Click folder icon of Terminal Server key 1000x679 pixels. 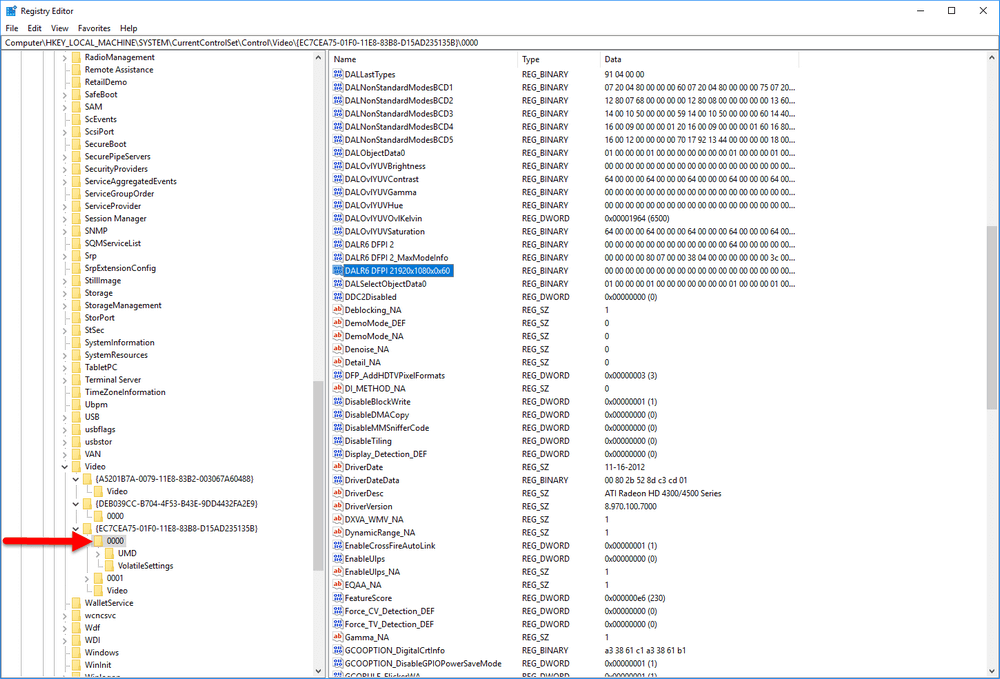pyautogui.click(x=77, y=379)
